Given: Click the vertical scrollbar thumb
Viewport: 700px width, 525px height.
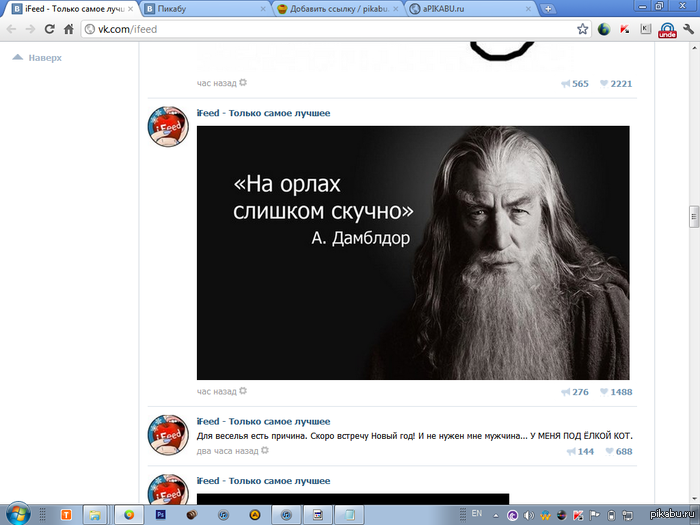Looking at the screenshot, I should 694,217.
